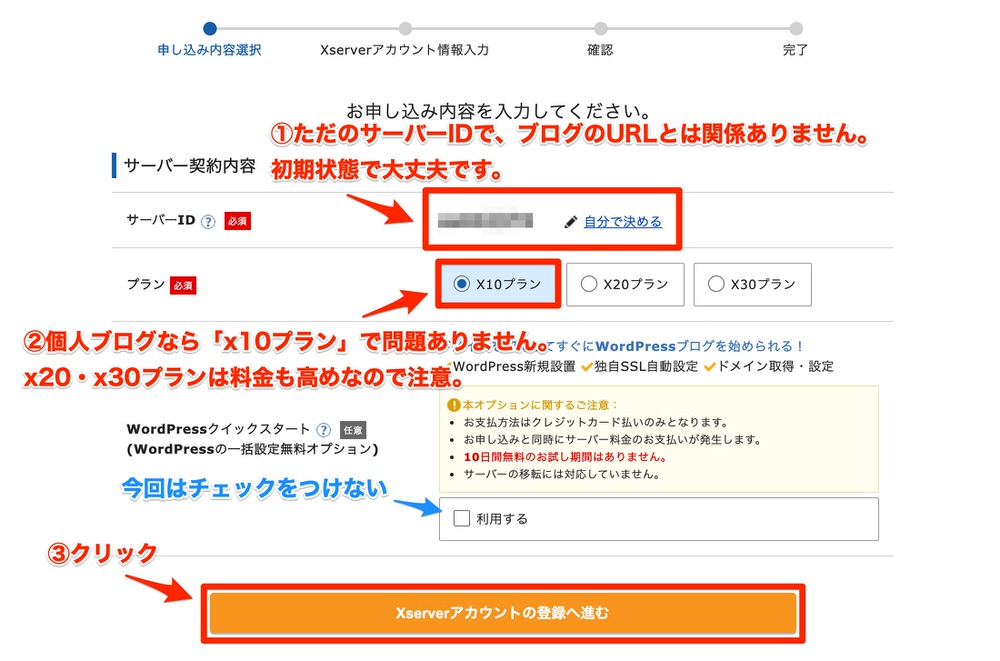Image resolution: width=1000 pixels, height=661 pixels.
Task: Click the step dot above 申し込み内容選択
Action: click(x=210, y=28)
